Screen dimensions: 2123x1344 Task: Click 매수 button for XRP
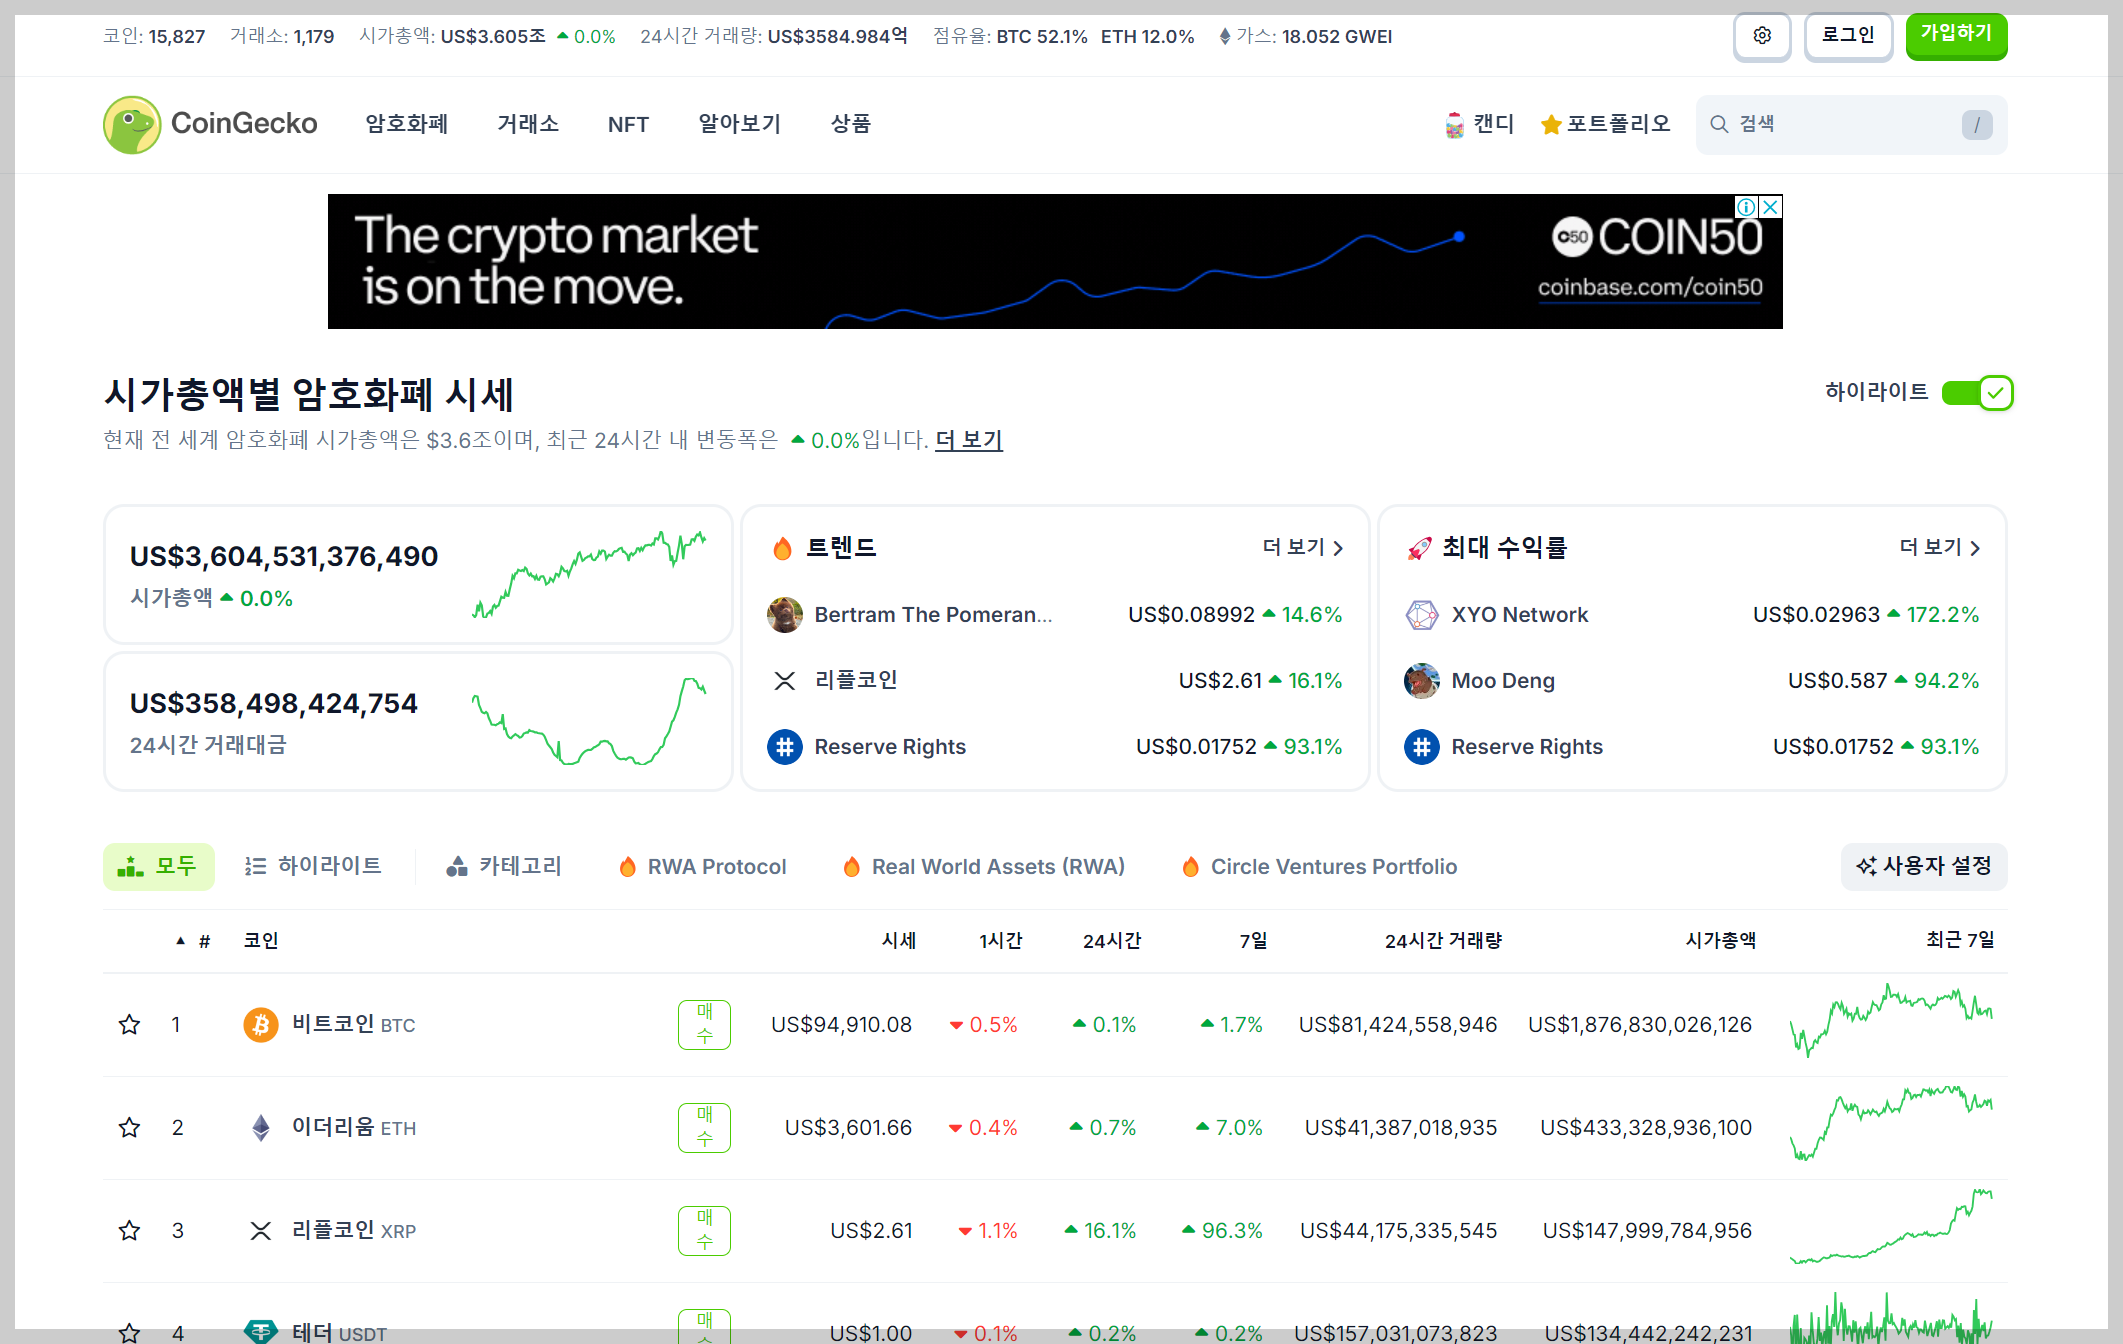[x=704, y=1231]
